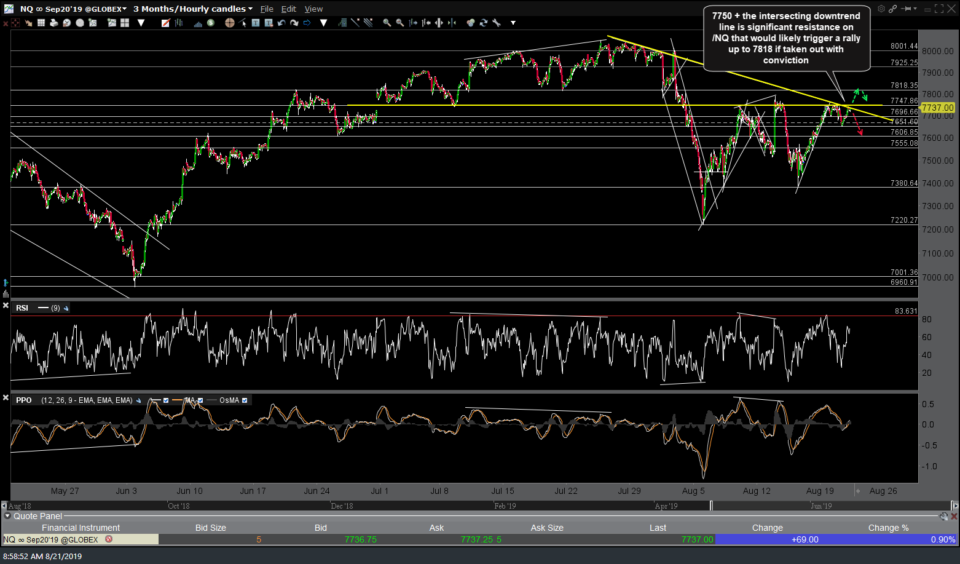Click the zoom out magnifier icon
This screenshot has width=960, height=564.
[400, 23]
